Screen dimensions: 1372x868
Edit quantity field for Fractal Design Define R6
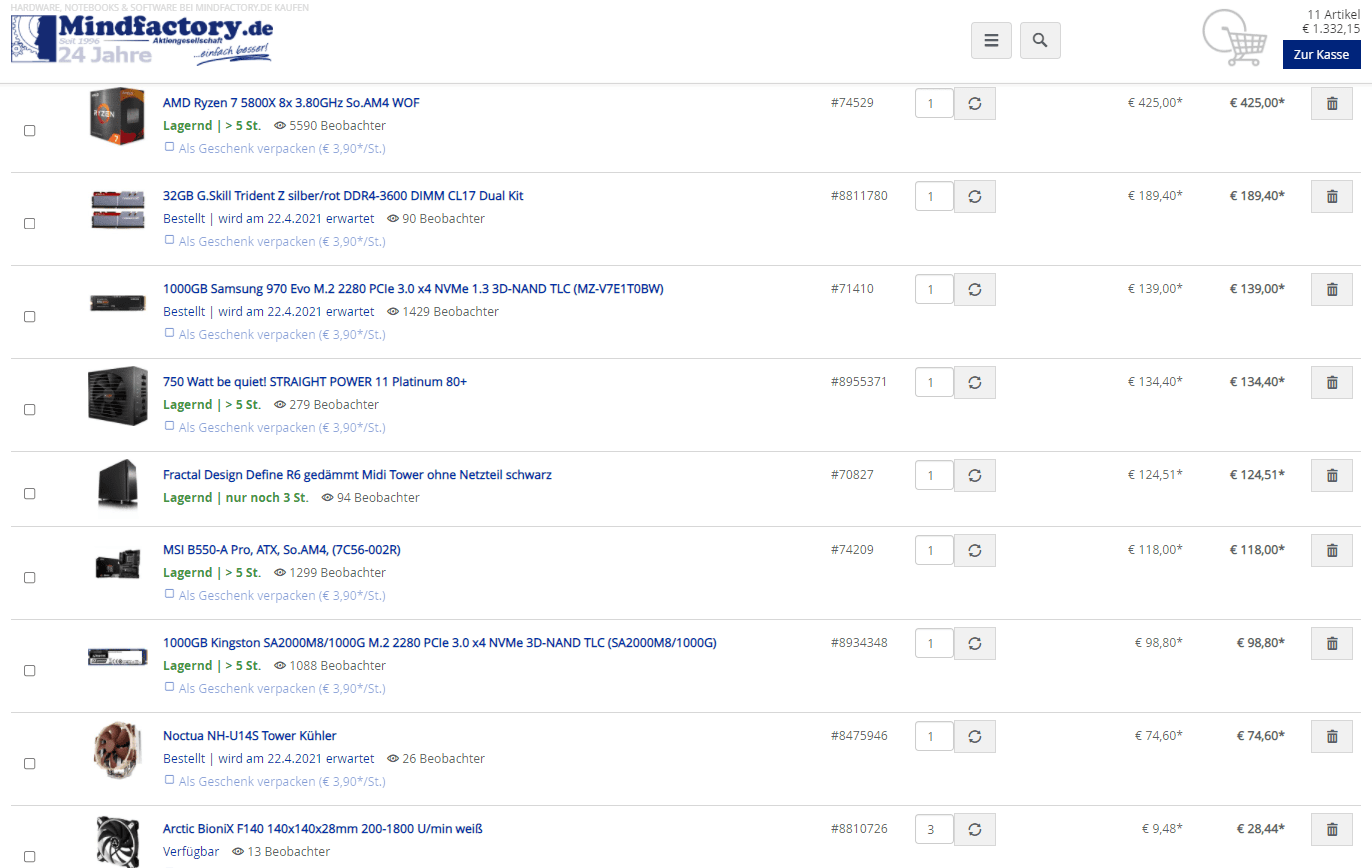pyautogui.click(x=934, y=475)
